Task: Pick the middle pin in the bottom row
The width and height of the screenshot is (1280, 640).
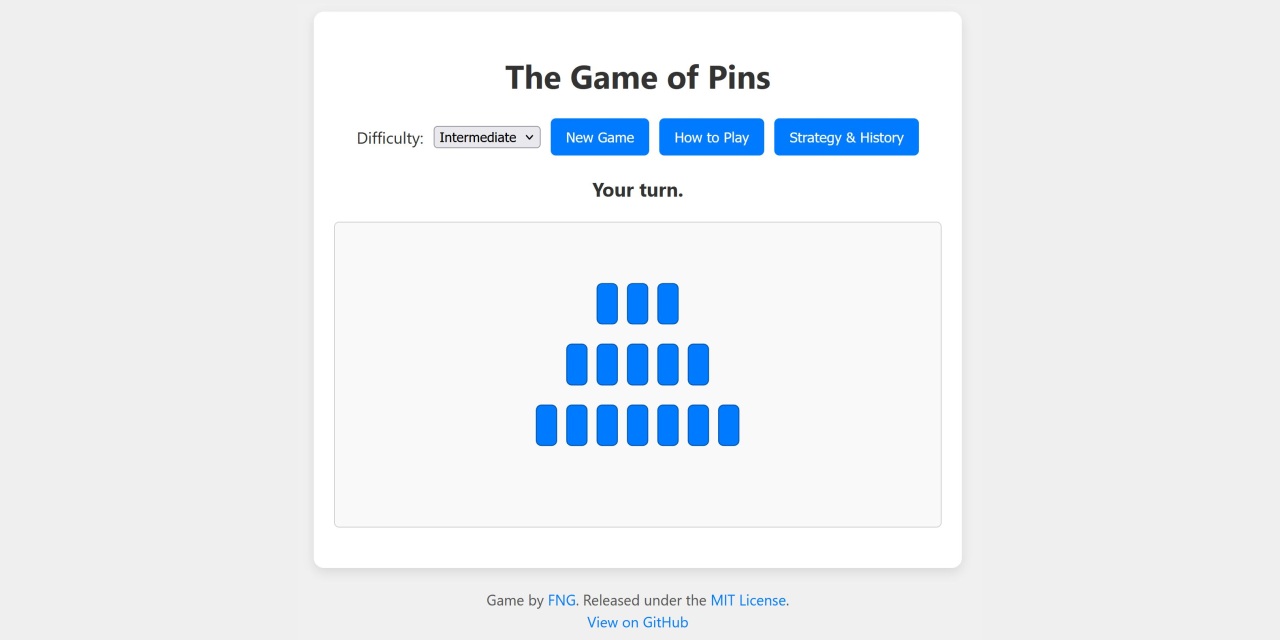Action: click(x=637, y=424)
